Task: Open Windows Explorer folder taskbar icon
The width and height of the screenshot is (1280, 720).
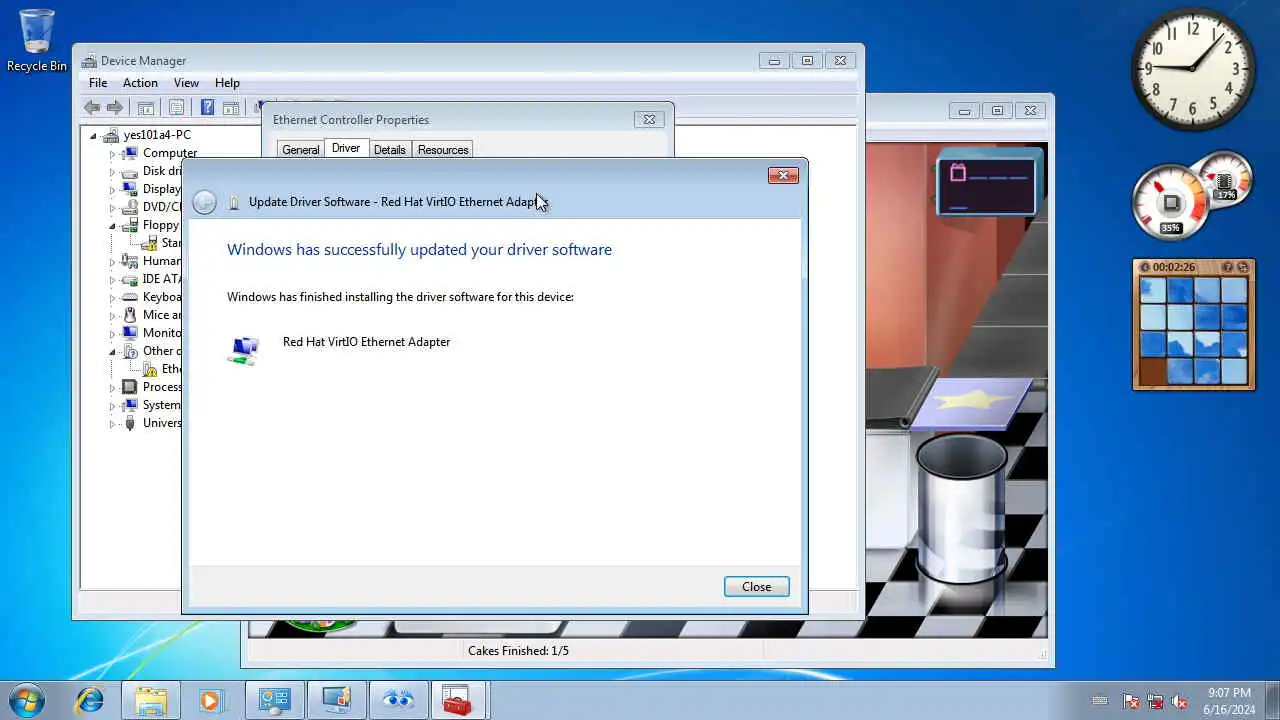Action: coord(151,700)
